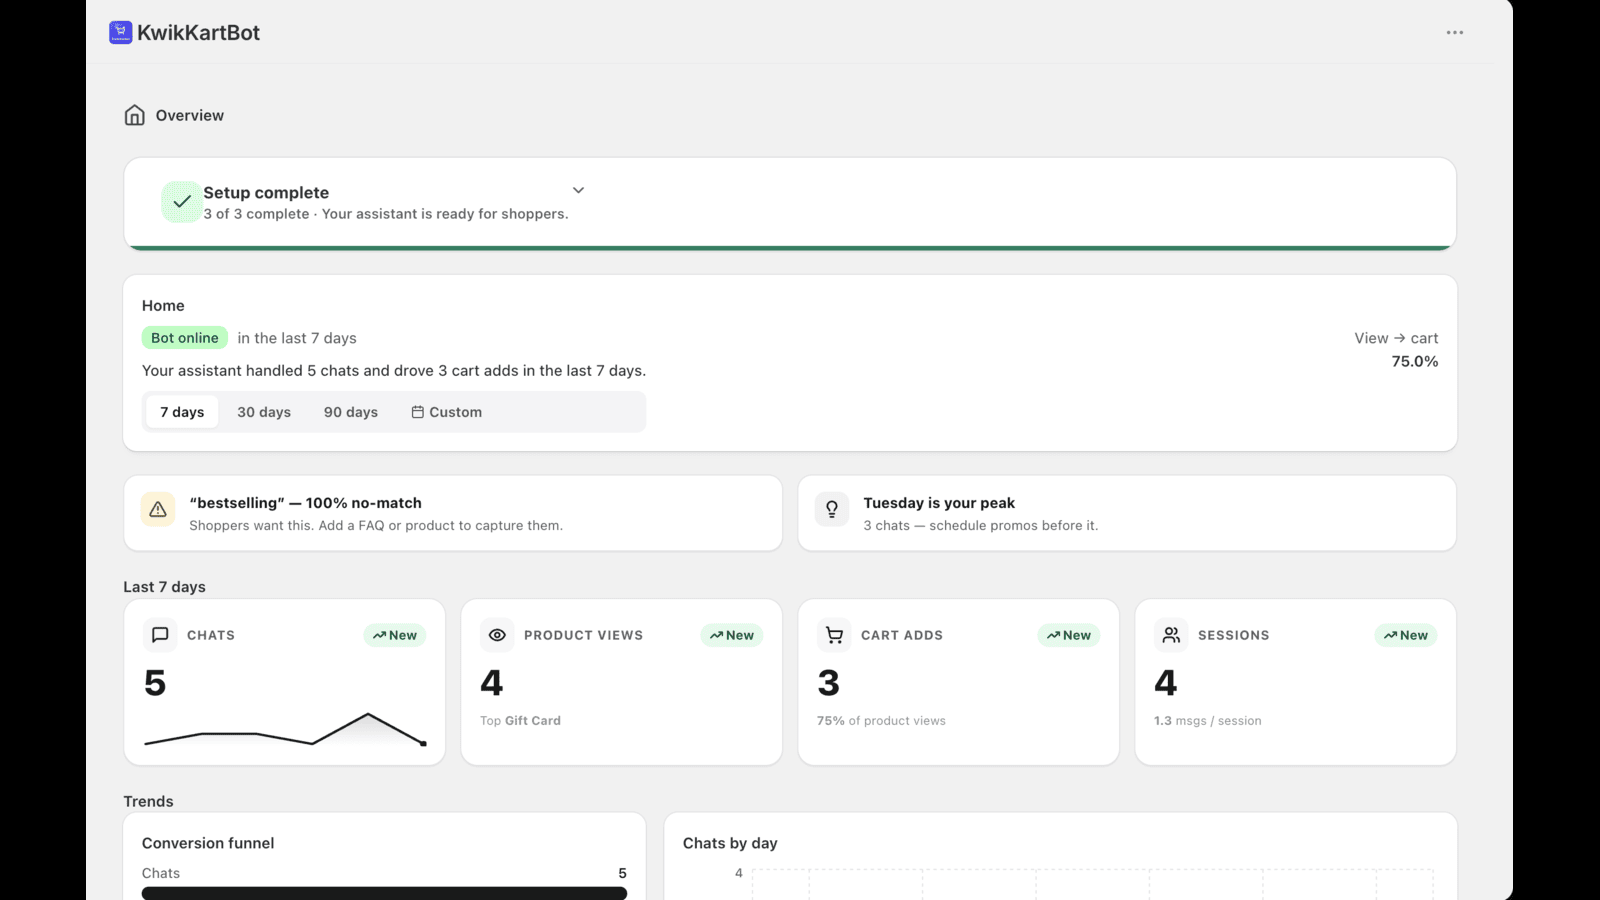Switch to the 30 days range
Screen dimensions: 1600x900
[264, 412]
